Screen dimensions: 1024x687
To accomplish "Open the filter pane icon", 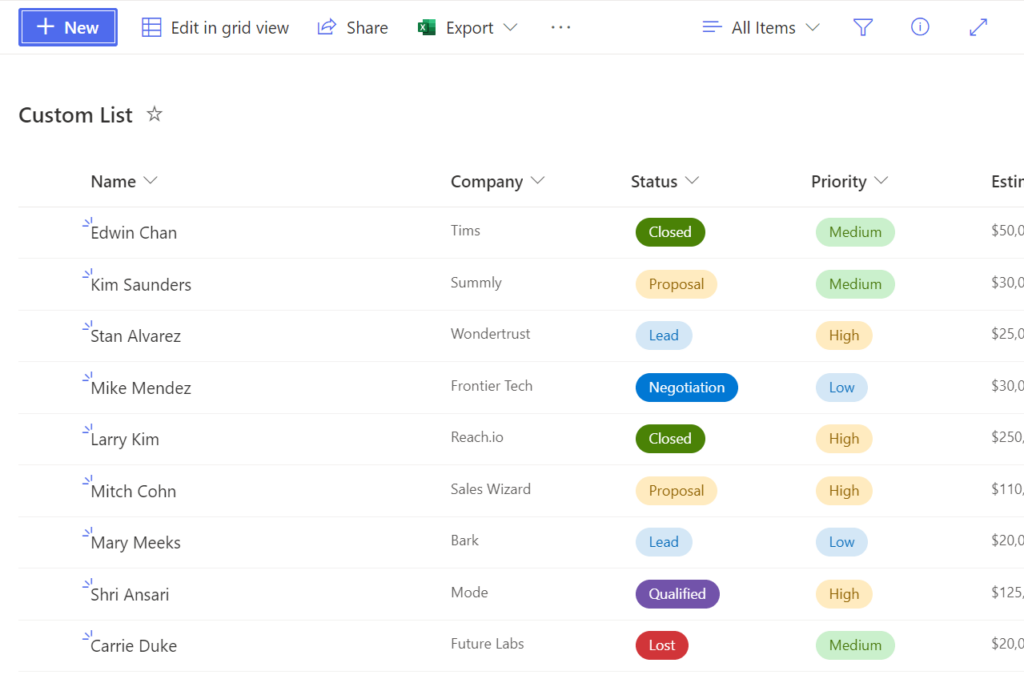I will [x=863, y=27].
